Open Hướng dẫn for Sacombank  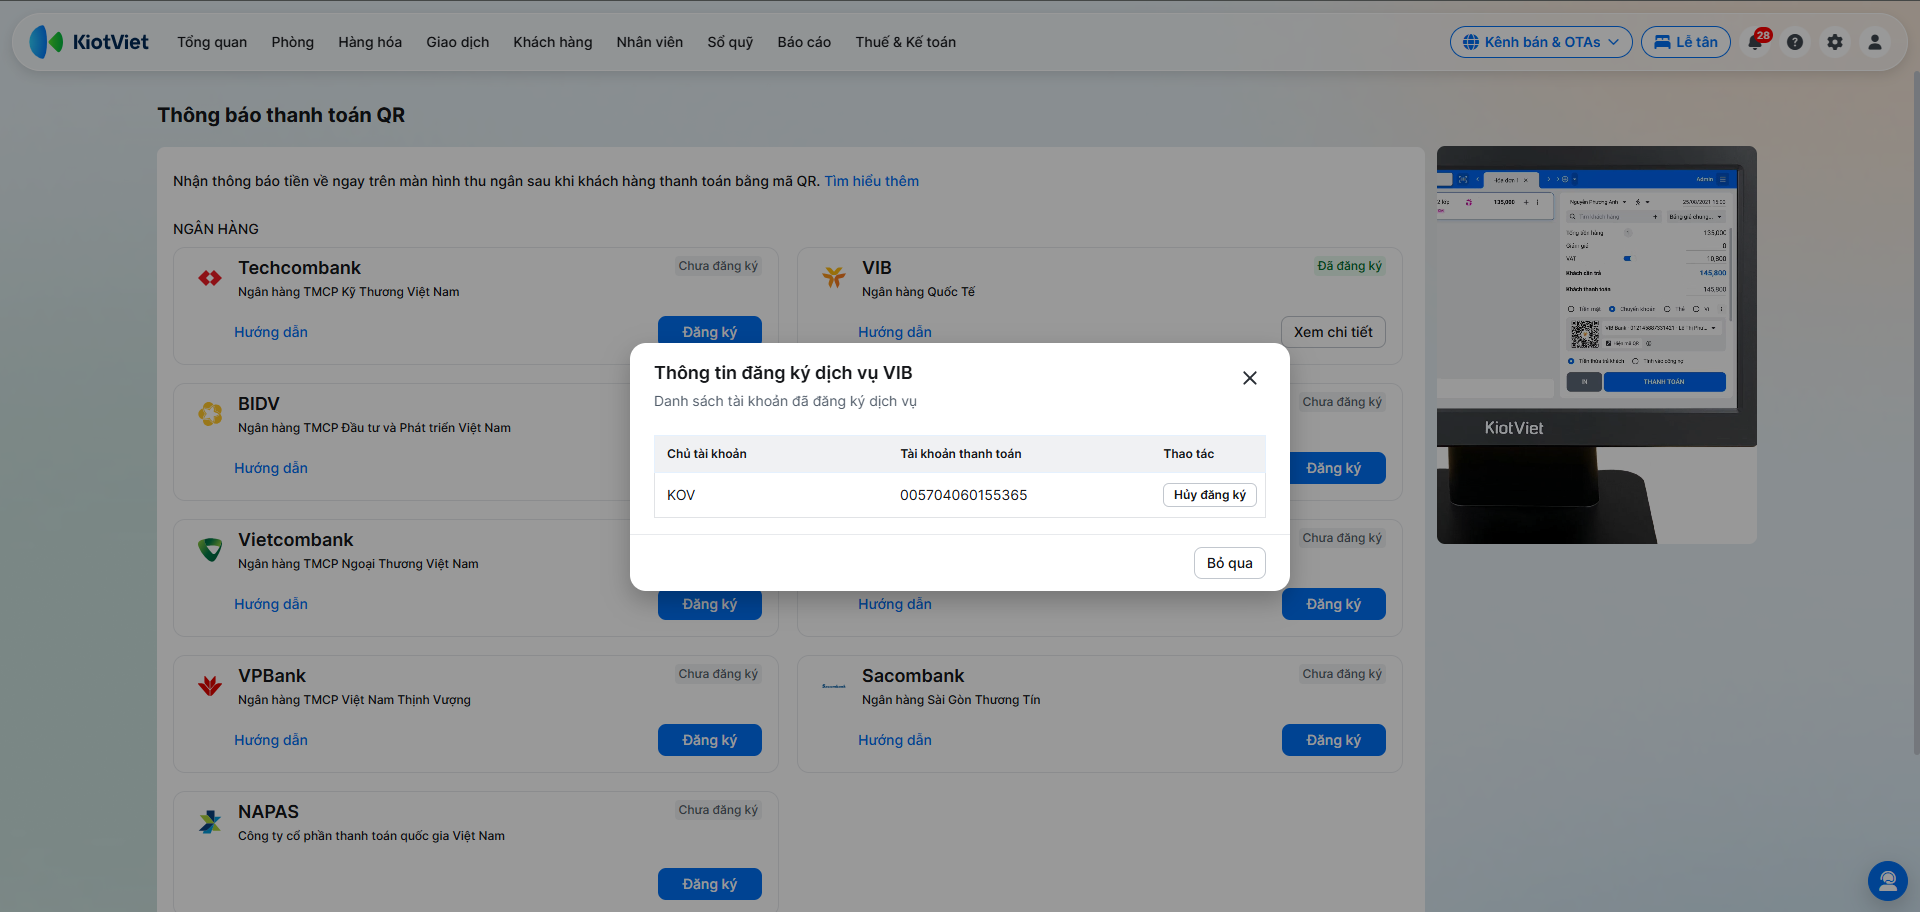[895, 740]
